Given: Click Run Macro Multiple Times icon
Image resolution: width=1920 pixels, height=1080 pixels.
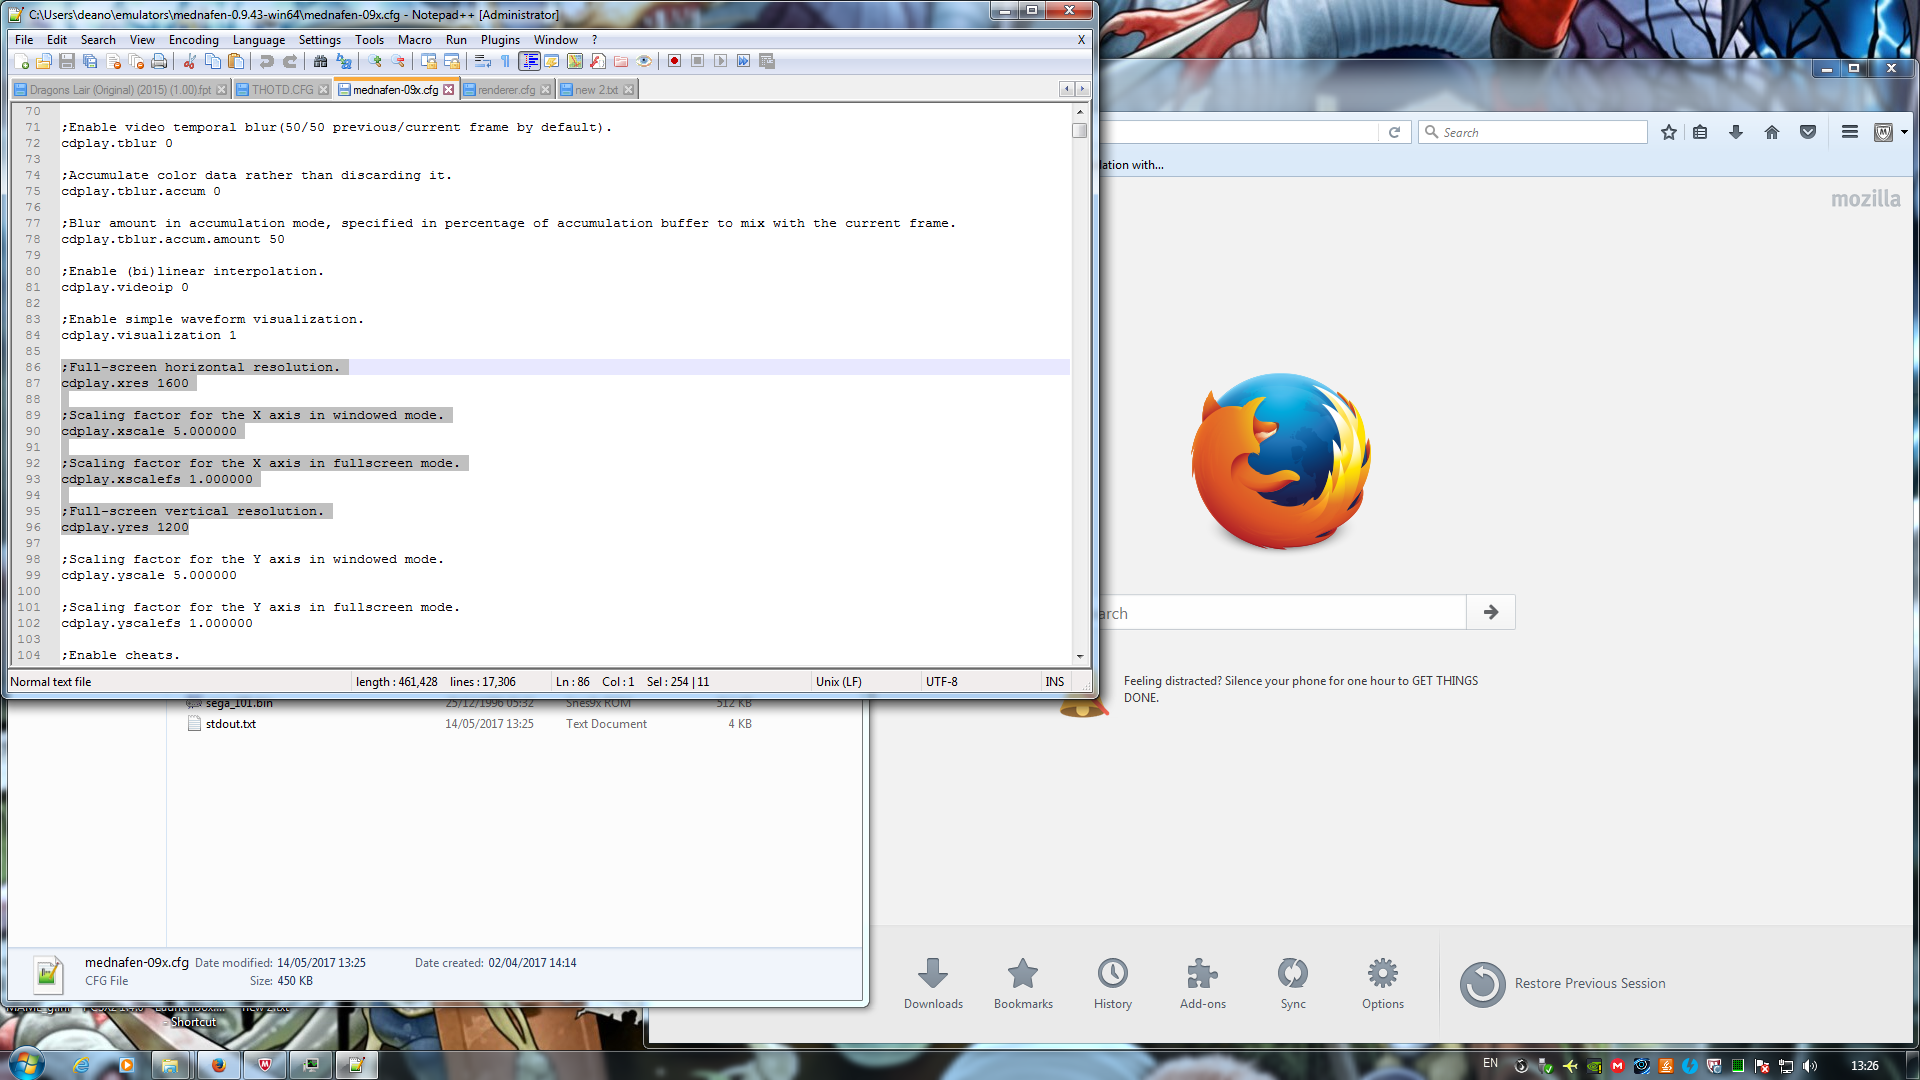Looking at the screenshot, I should coord(744,62).
